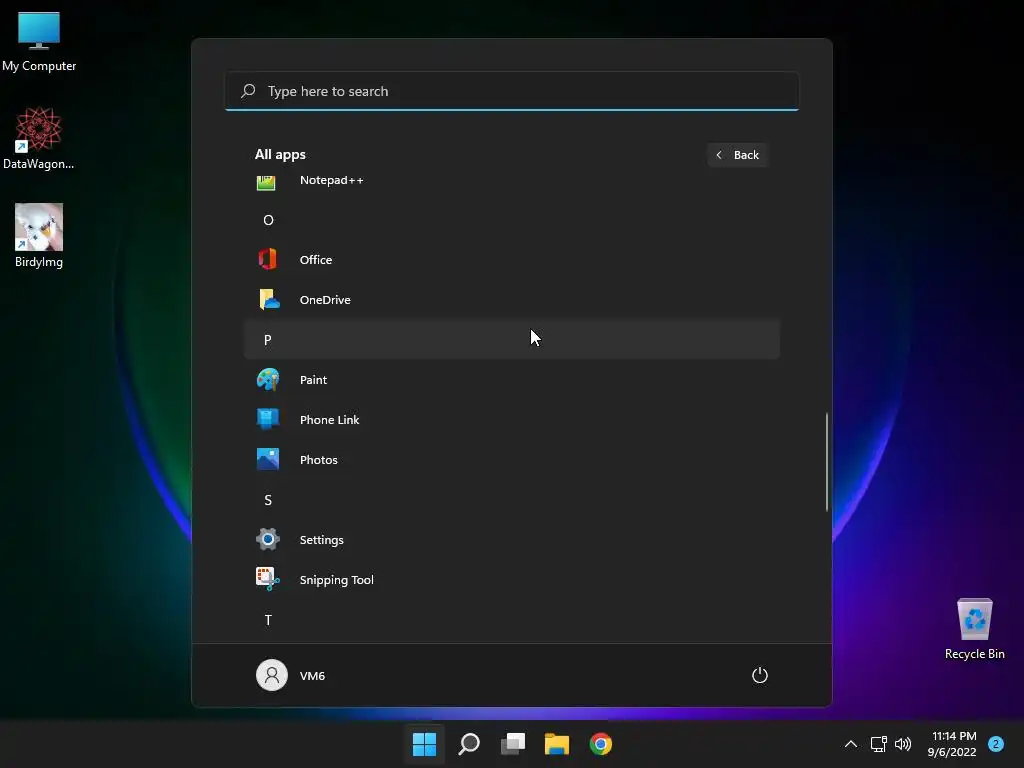This screenshot has width=1024, height=768.
Task: Open Phone Link app icon
Action: point(268,419)
